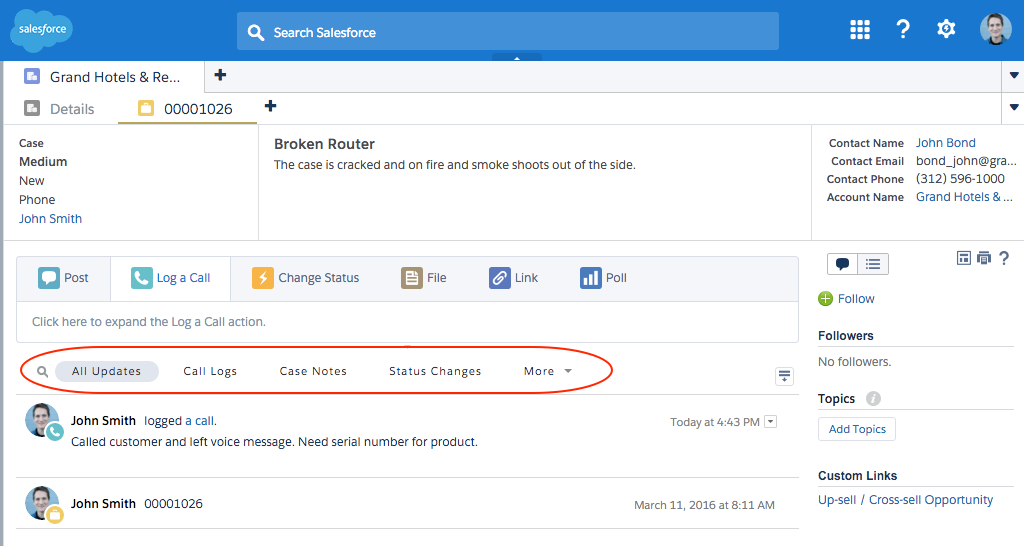Filter feed by All Updates
1024x546 pixels.
point(106,371)
